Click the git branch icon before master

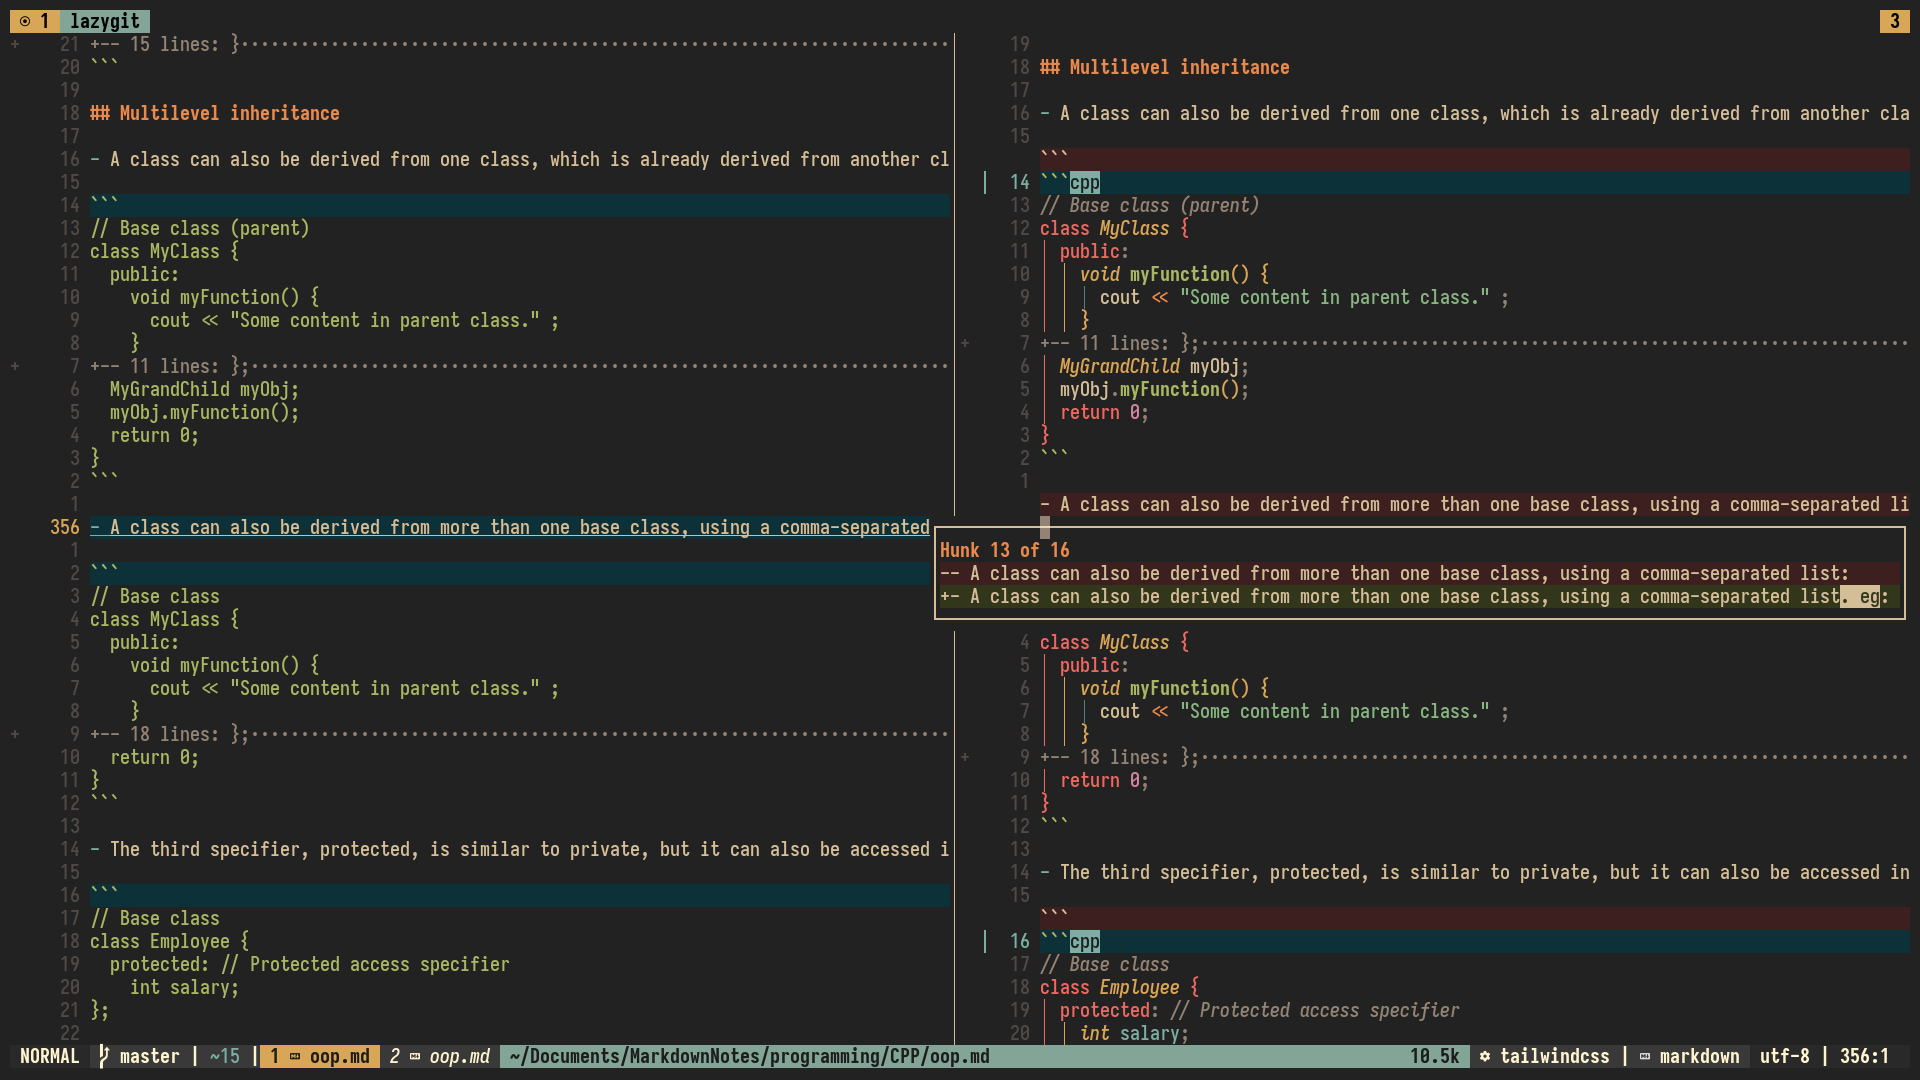(x=104, y=1056)
